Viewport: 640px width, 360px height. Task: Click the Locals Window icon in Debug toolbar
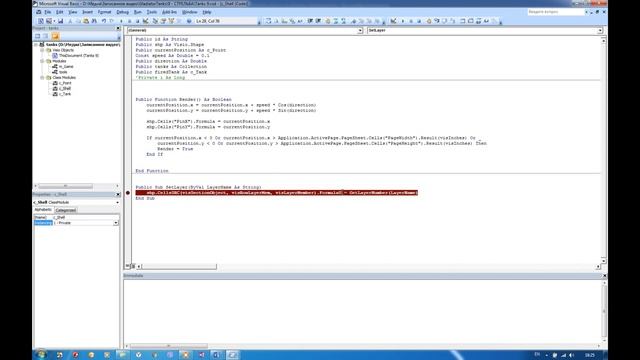click(462, 21)
